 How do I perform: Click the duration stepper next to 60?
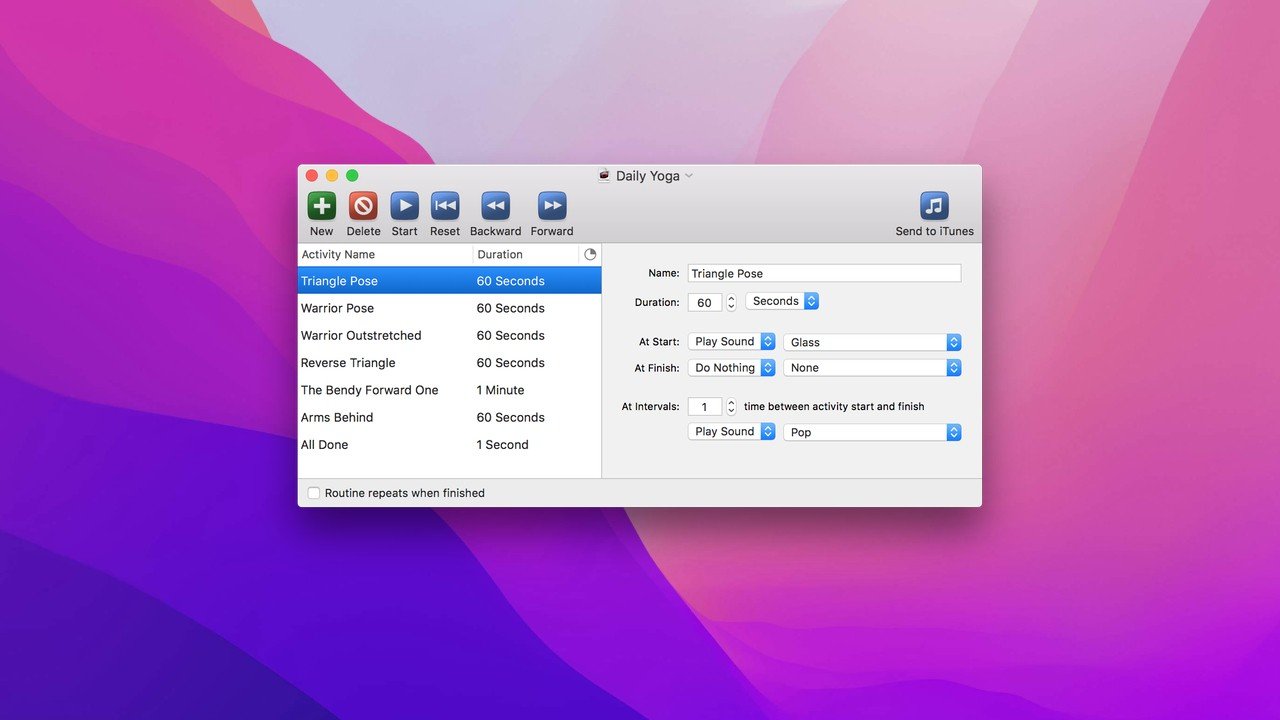click(x=731, y=302)
